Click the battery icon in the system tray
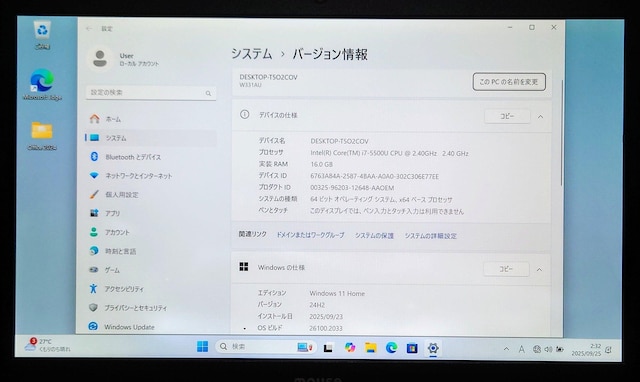This screenshot has height=382, width=640. tap(560, 349)
